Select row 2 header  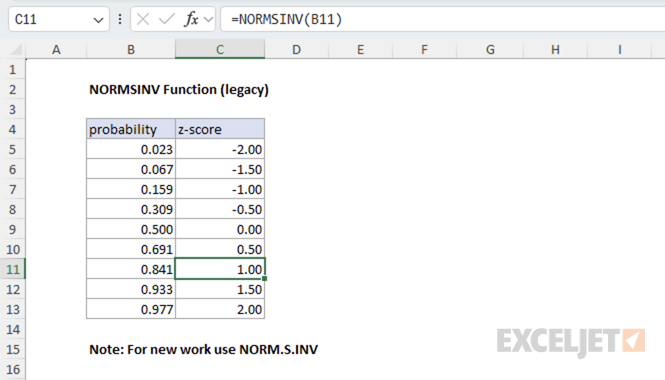click(x=13, y=89)
